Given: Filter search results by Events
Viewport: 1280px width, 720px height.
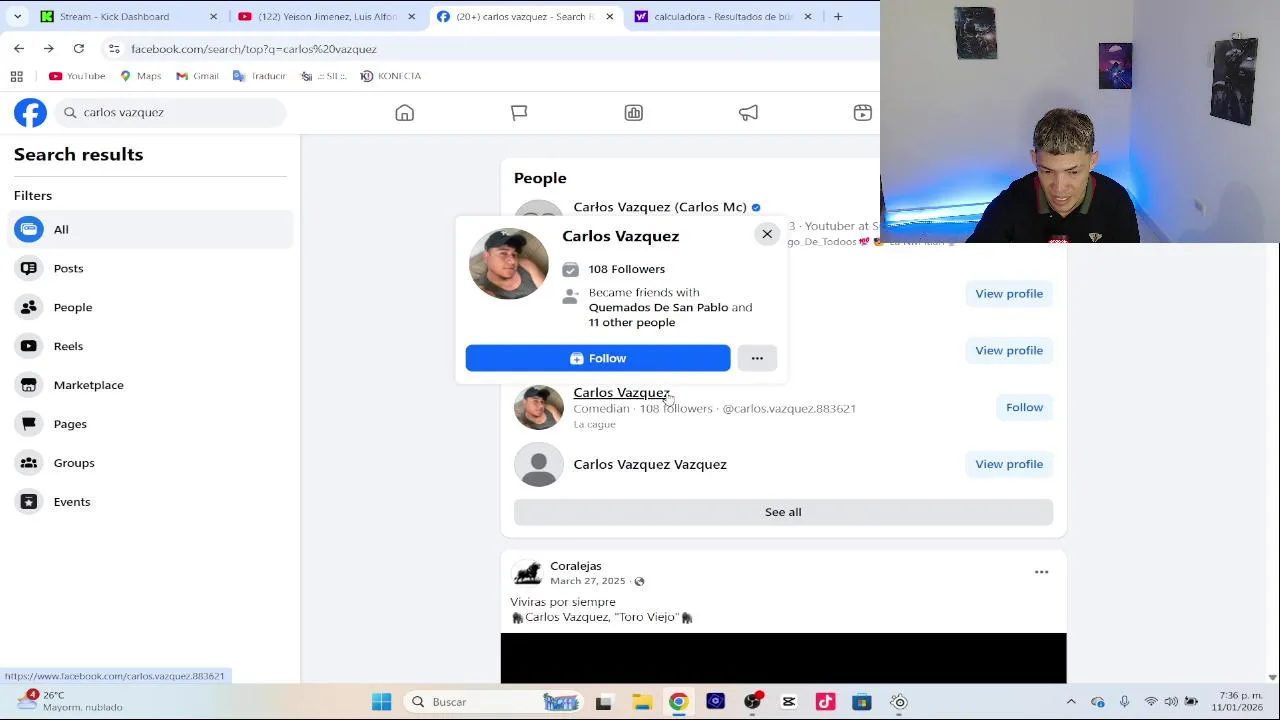Looking at the screenshot, I should click(x=150, y=502).
